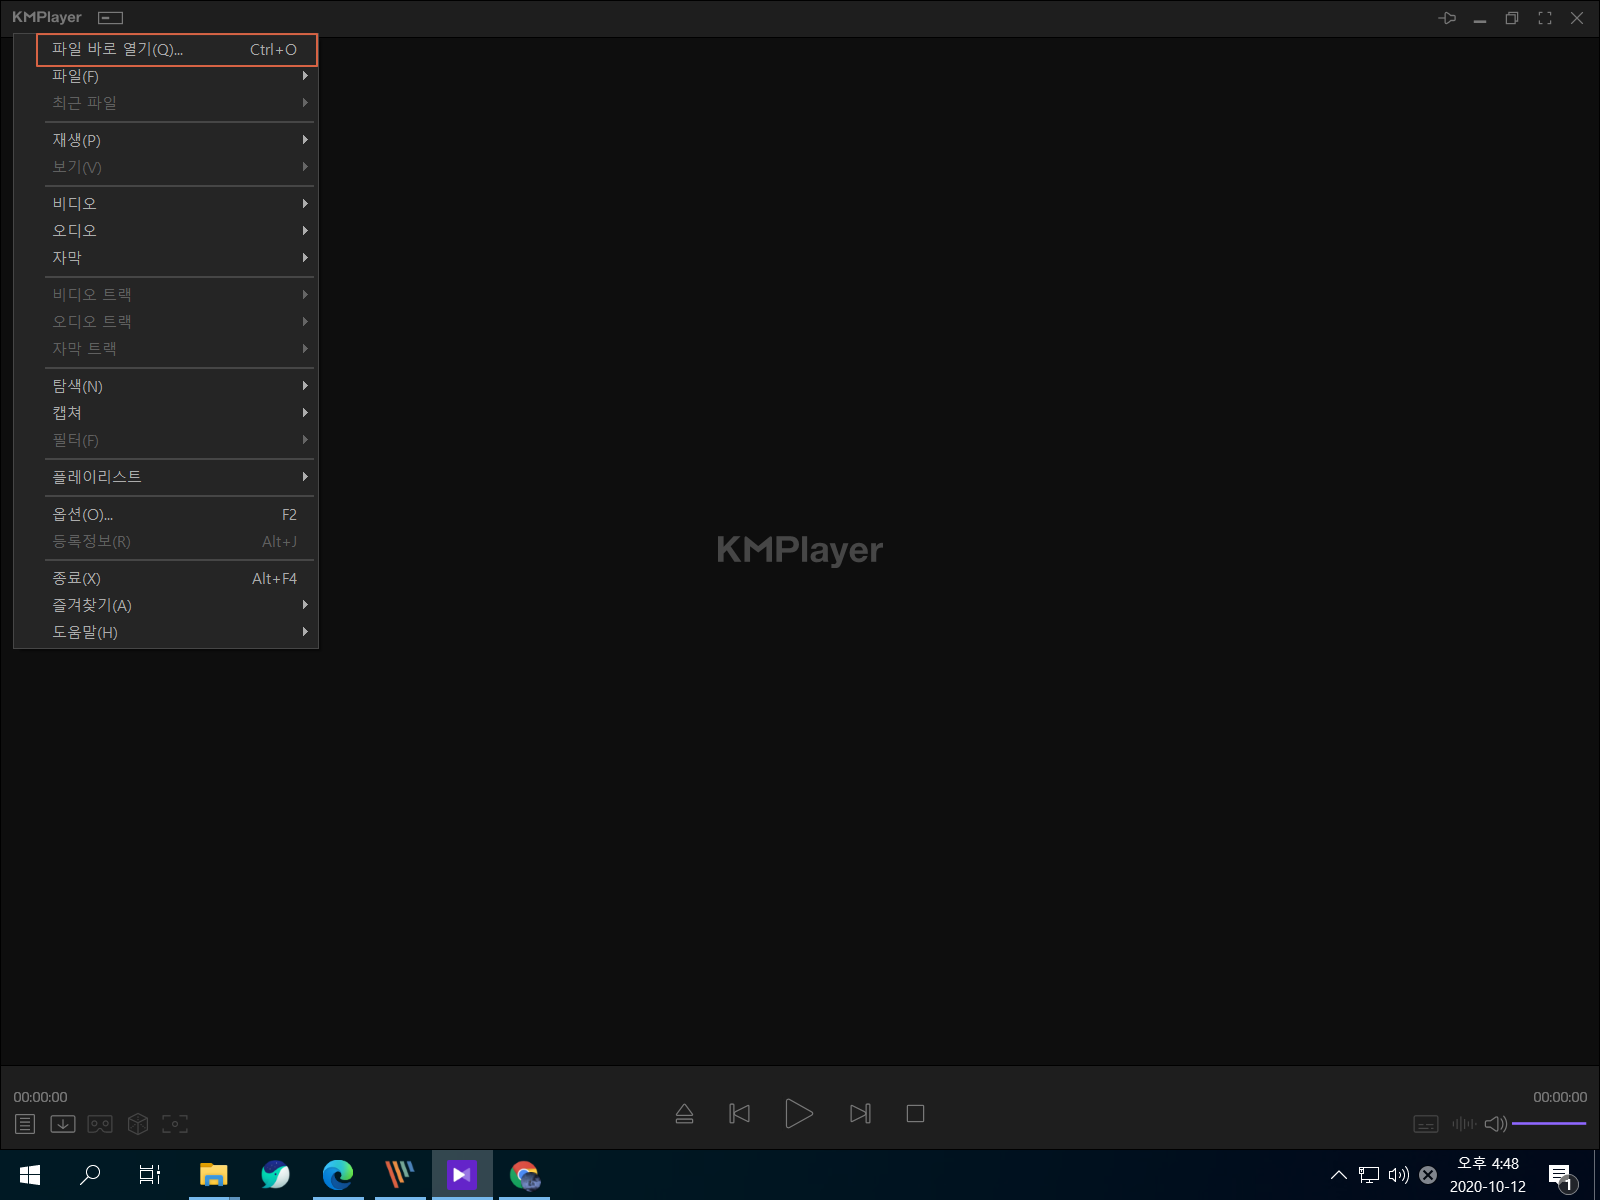Open the Windows Start menu

tap(30, 1175)
